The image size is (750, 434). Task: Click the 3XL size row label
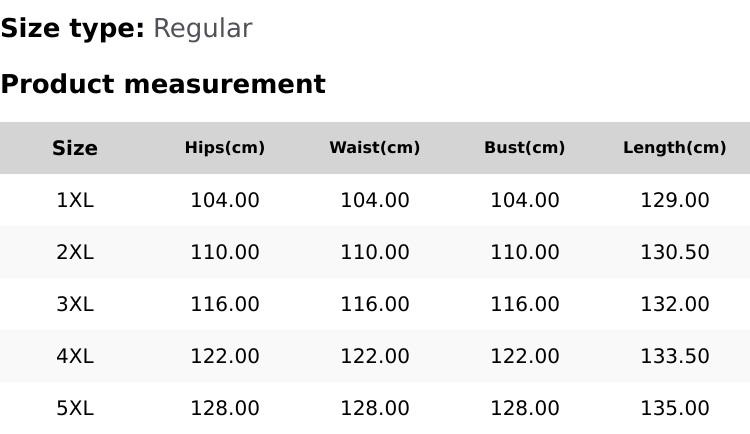click(75, 304)
